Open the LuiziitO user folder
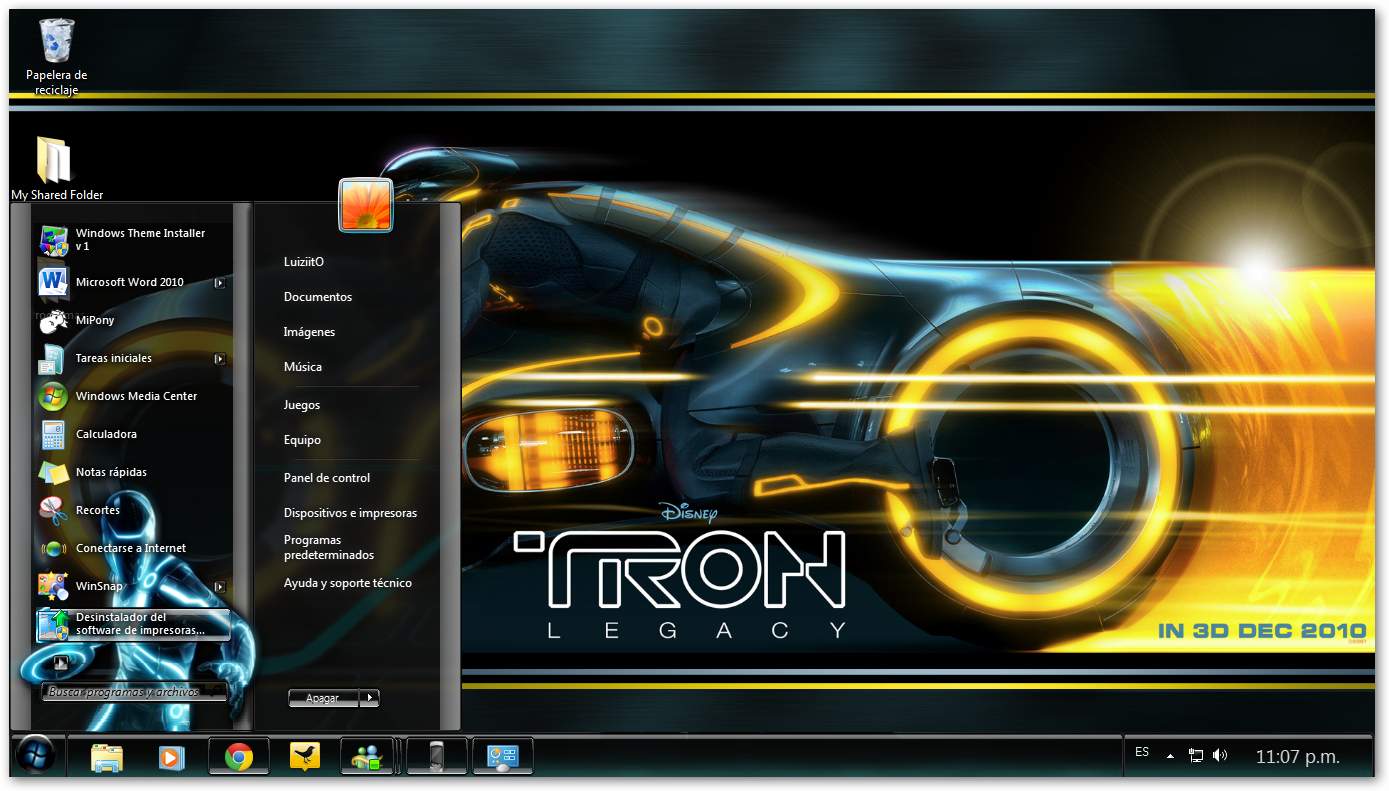The height and width of the screenshot is (791, 1389). tap(304, 262)
